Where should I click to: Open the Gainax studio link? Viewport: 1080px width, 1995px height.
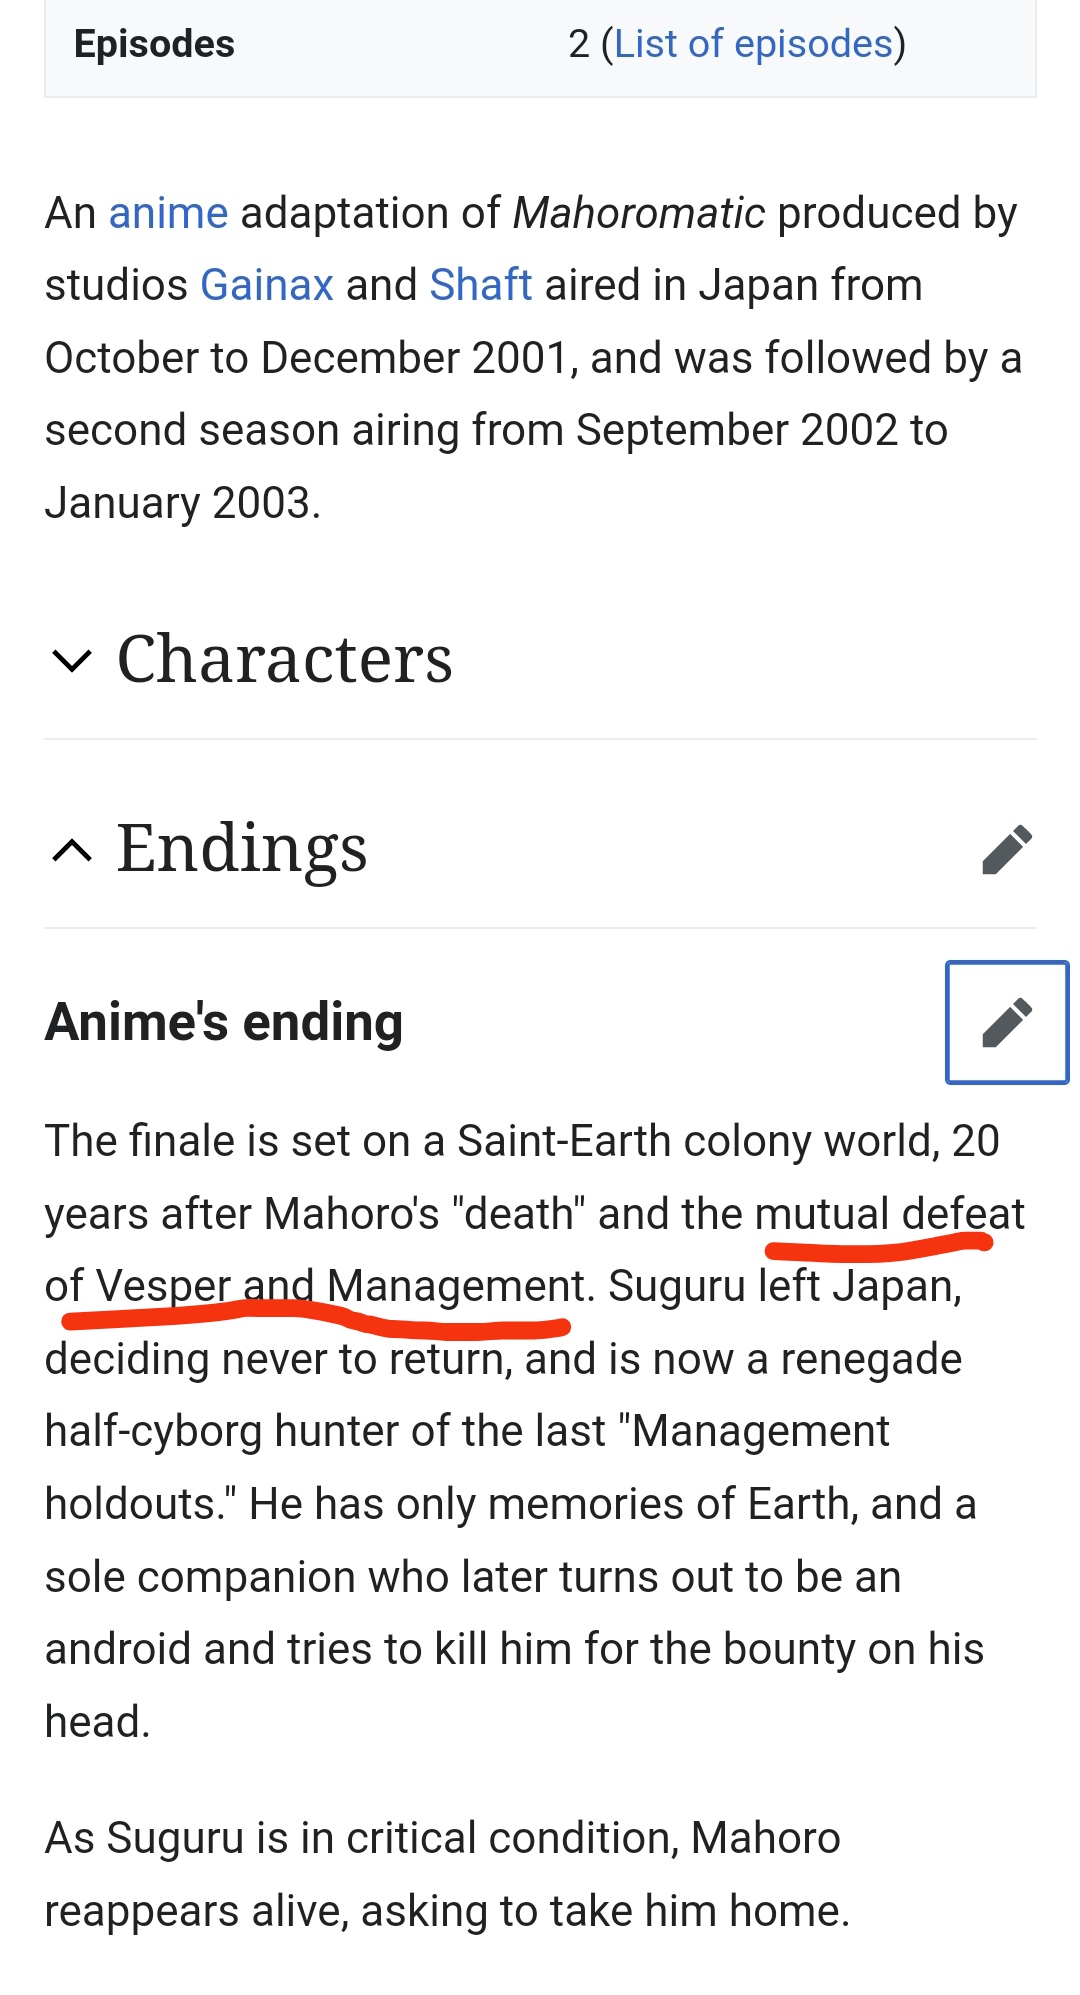(267, 285)
